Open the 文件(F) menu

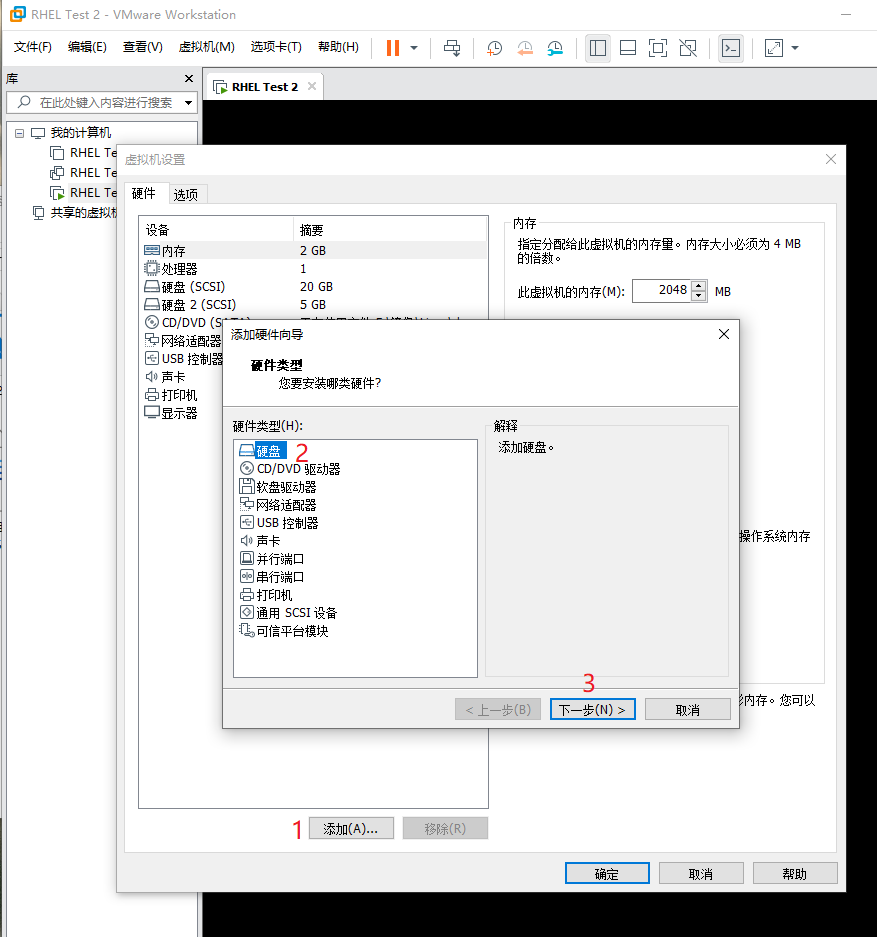click(32, 47)
